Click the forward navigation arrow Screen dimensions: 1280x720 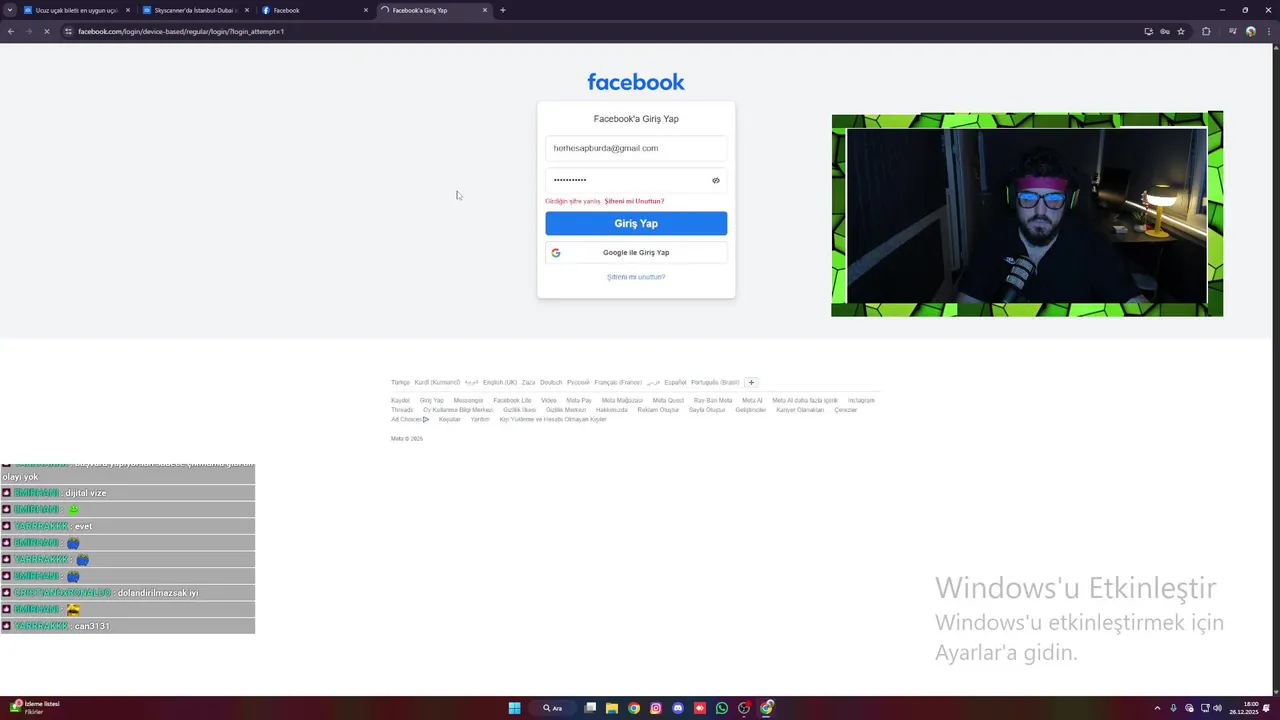click(x=29, y=31)
